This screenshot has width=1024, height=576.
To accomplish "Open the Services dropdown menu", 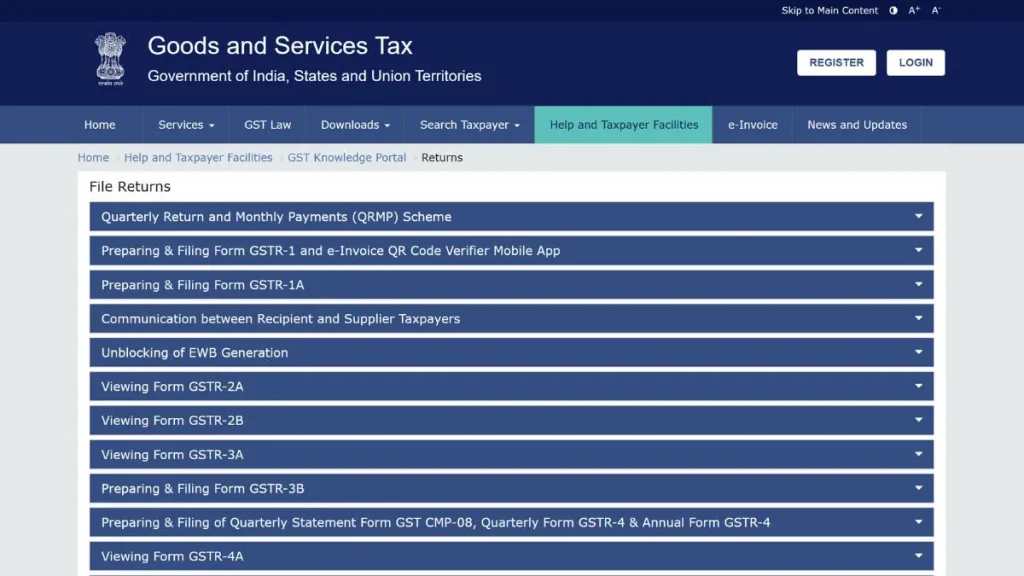I will [x=185, y=124].
